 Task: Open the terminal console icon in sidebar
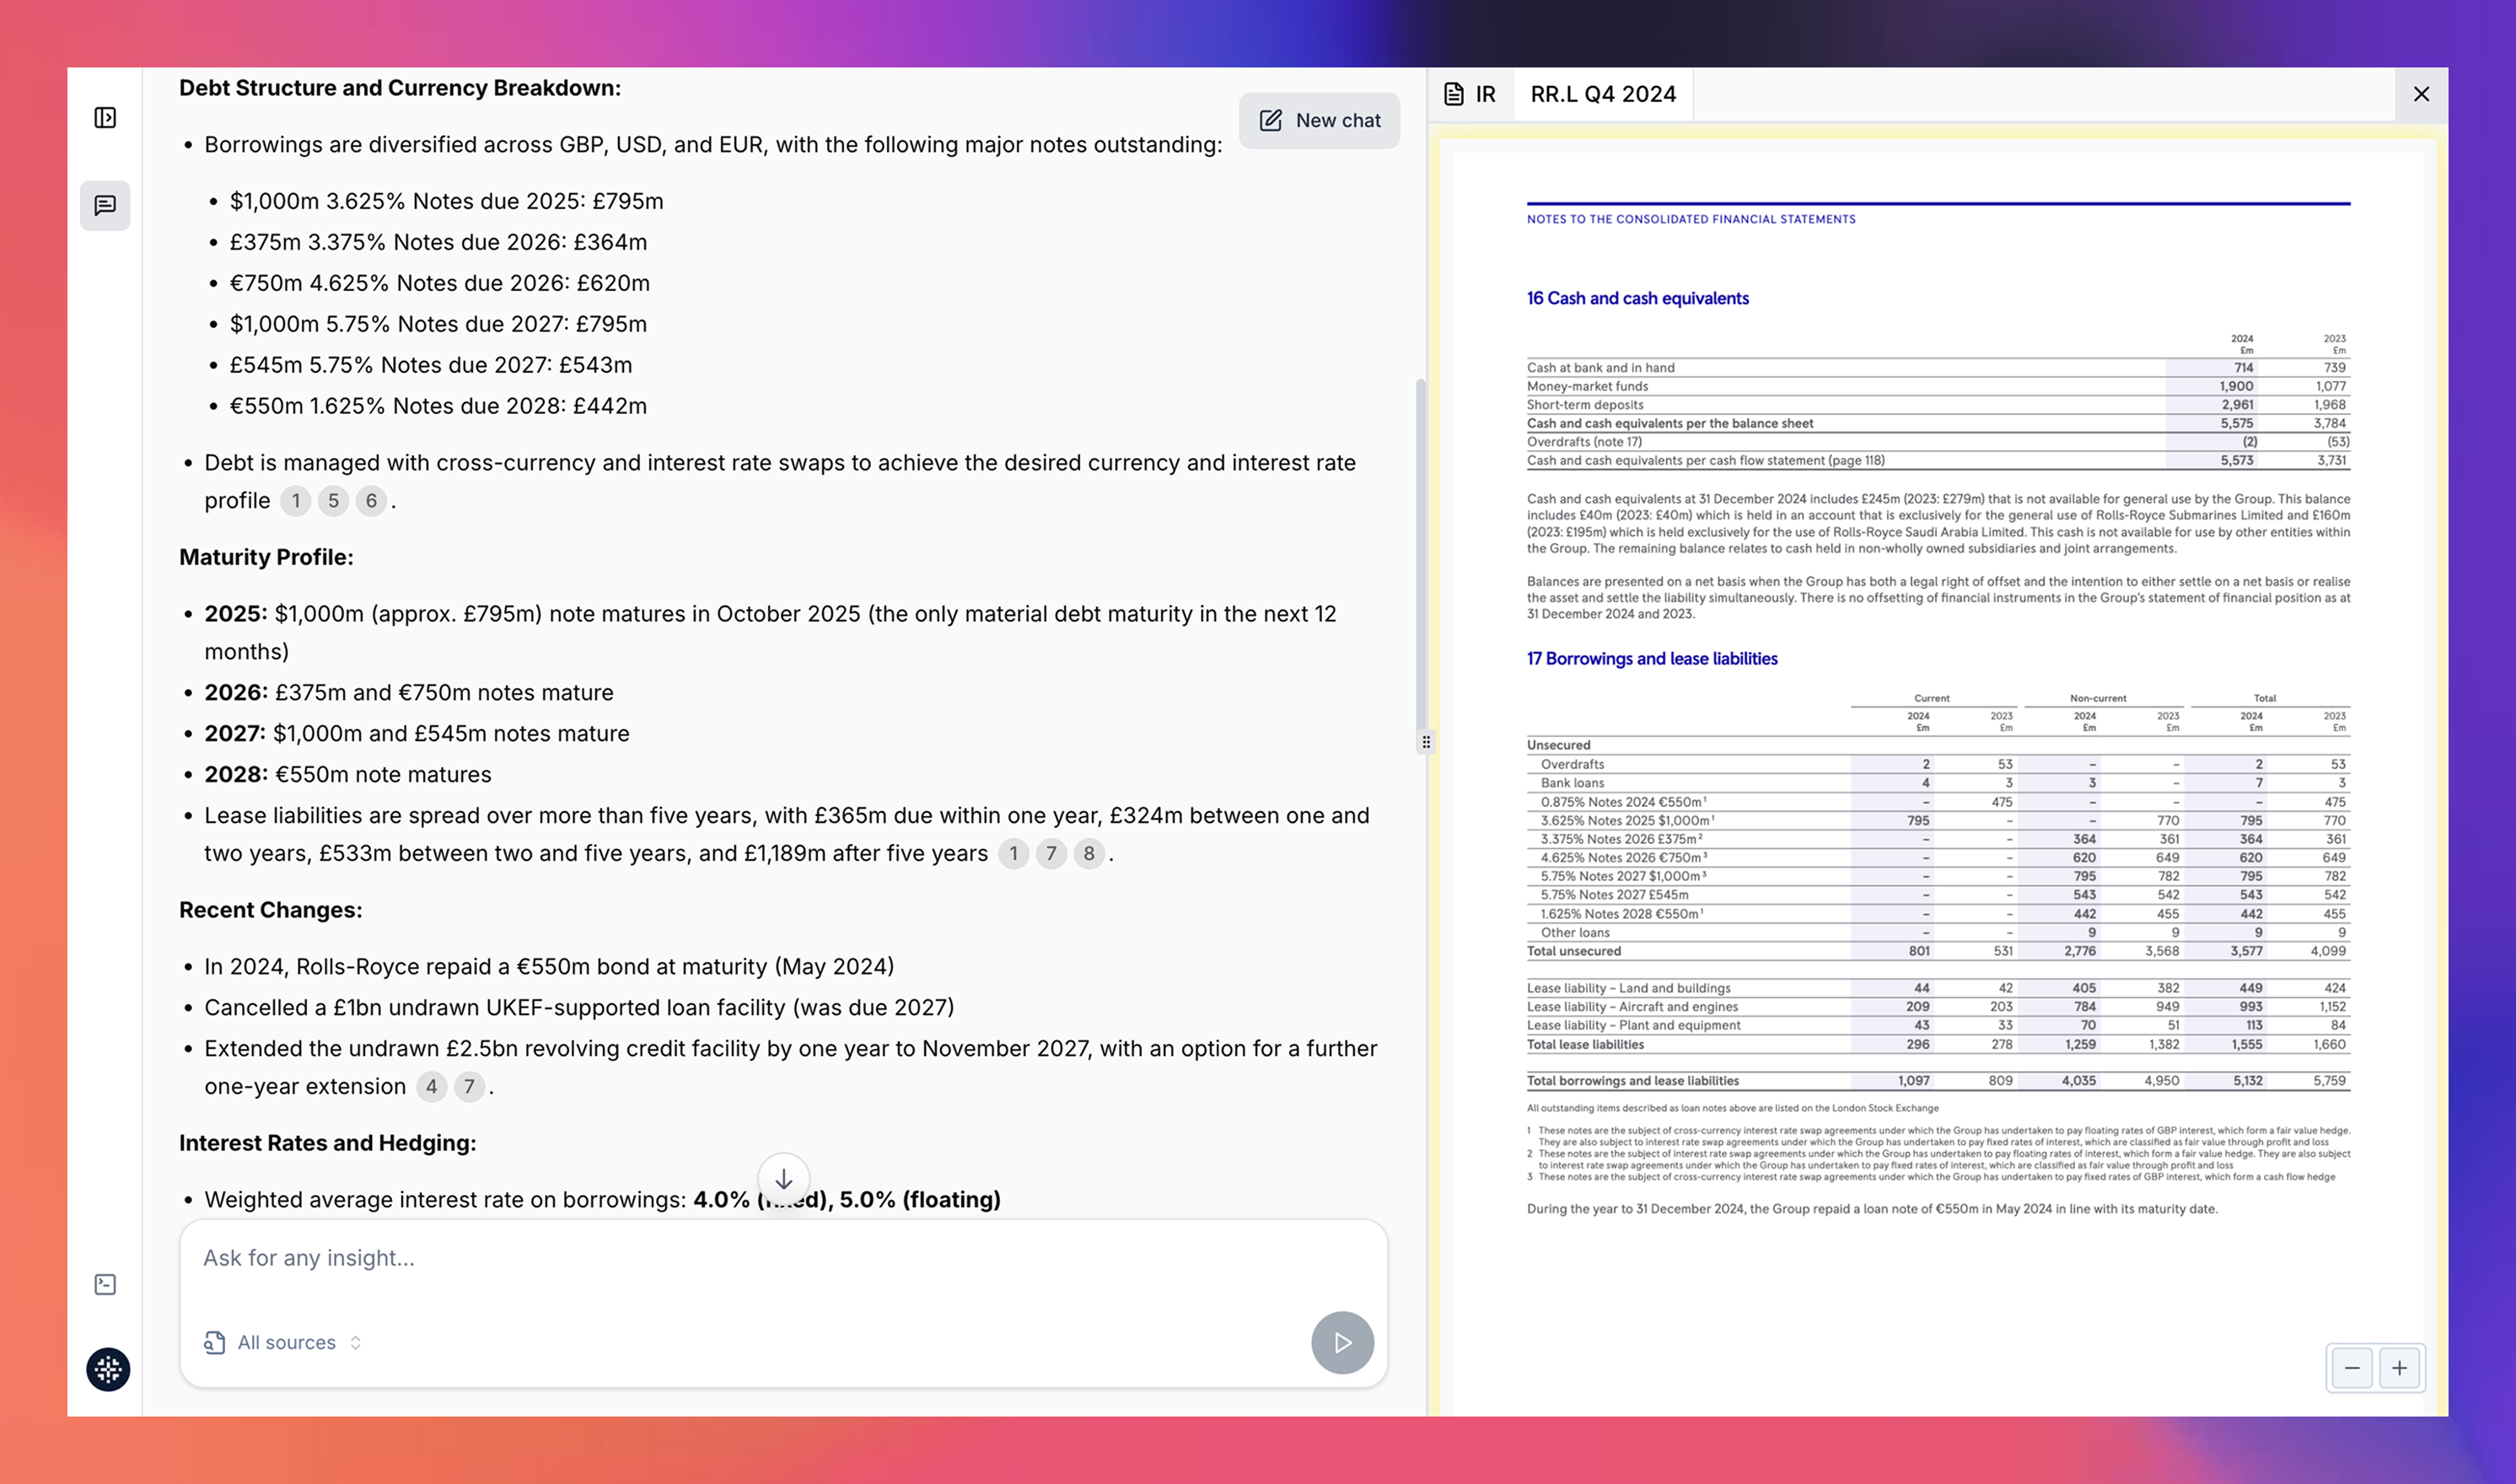point(105,1285)
